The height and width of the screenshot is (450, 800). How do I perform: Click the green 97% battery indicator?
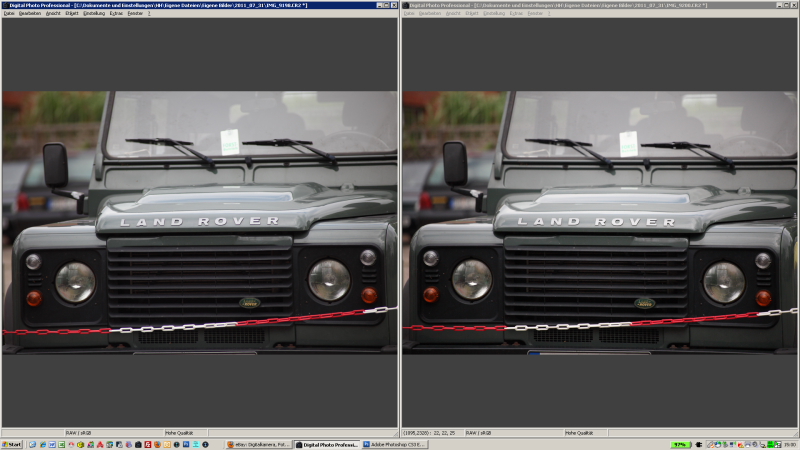click(681, 445)
